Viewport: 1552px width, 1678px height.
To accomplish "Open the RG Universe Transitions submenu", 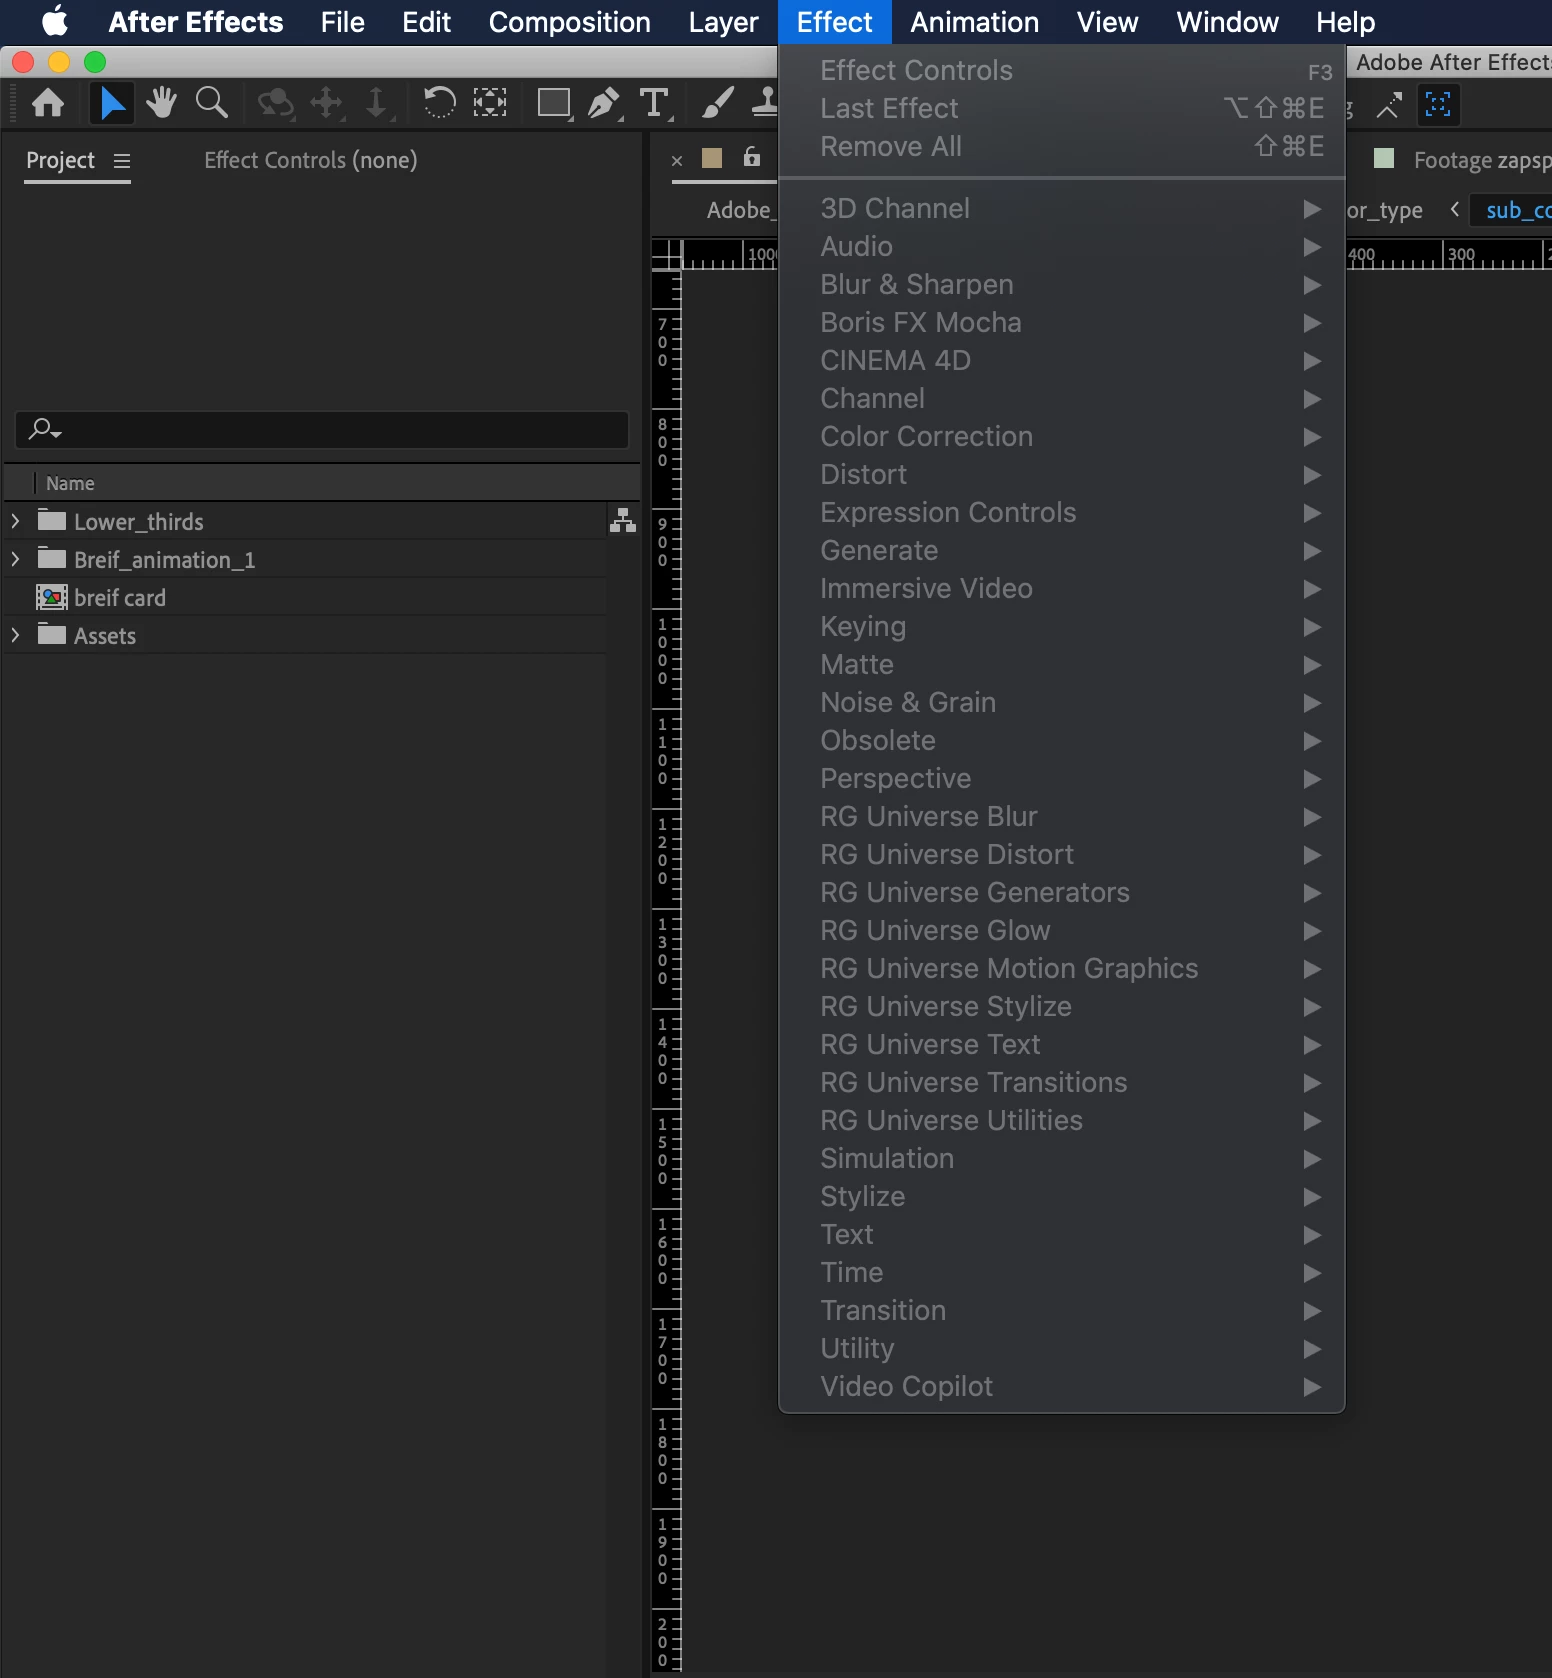I will click(x=1061, y=1082).
